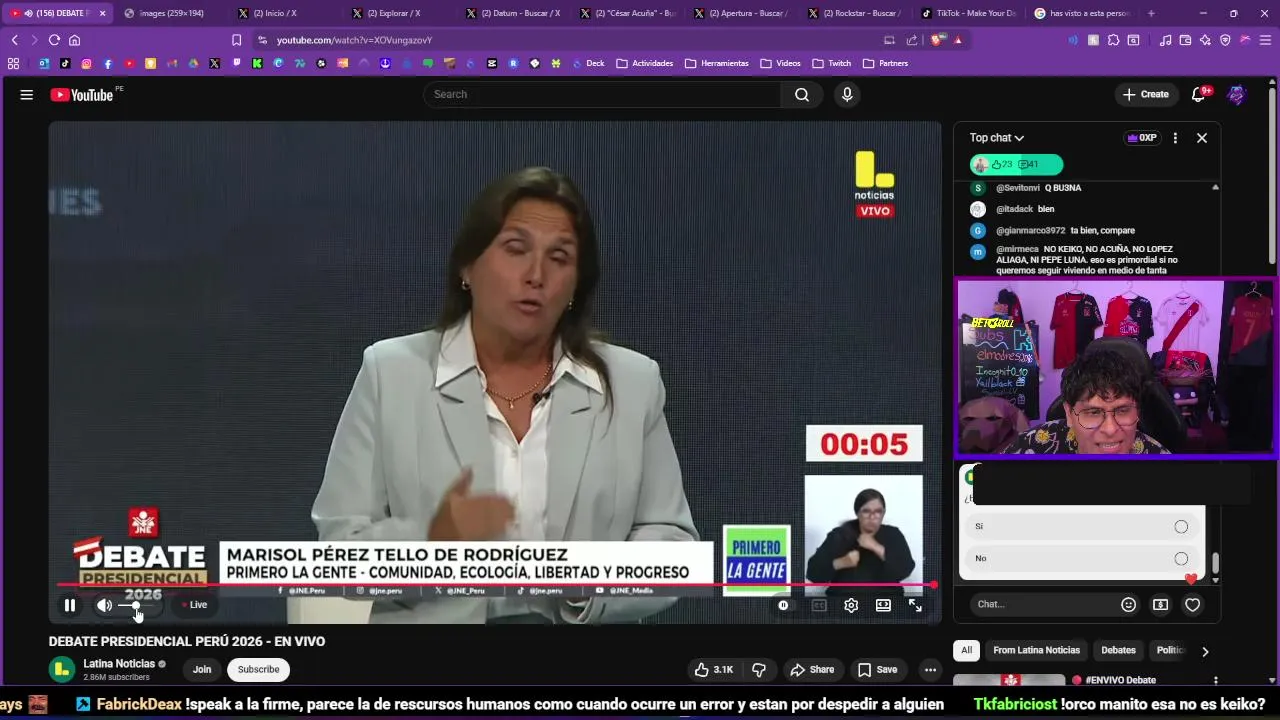The width and height of the screenshot is (1280, 720).
Task: Bookmark this page
Action: tap(236, 40)
